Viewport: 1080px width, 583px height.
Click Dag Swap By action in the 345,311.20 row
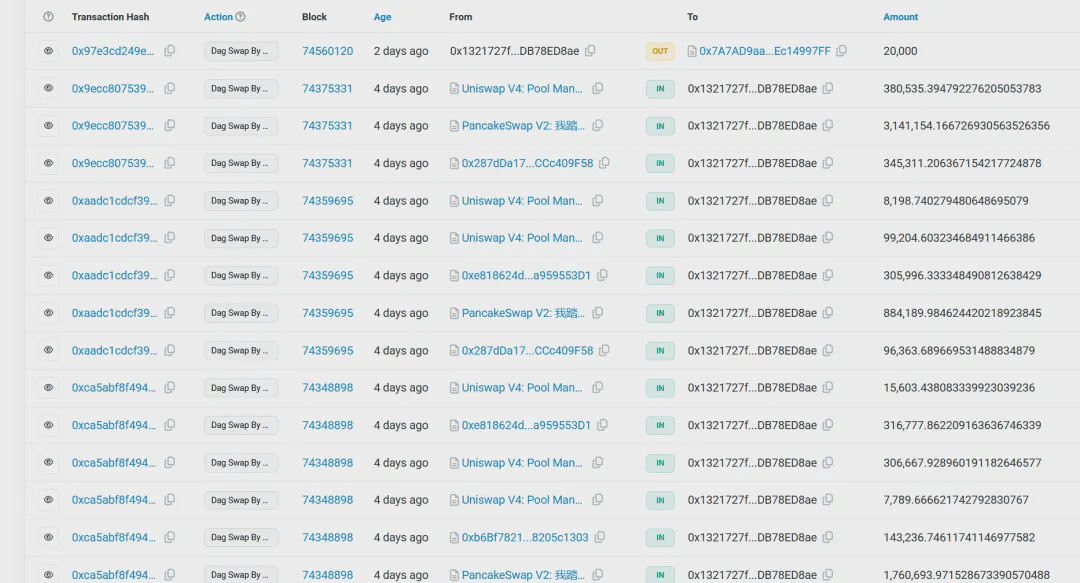point(240,163)
